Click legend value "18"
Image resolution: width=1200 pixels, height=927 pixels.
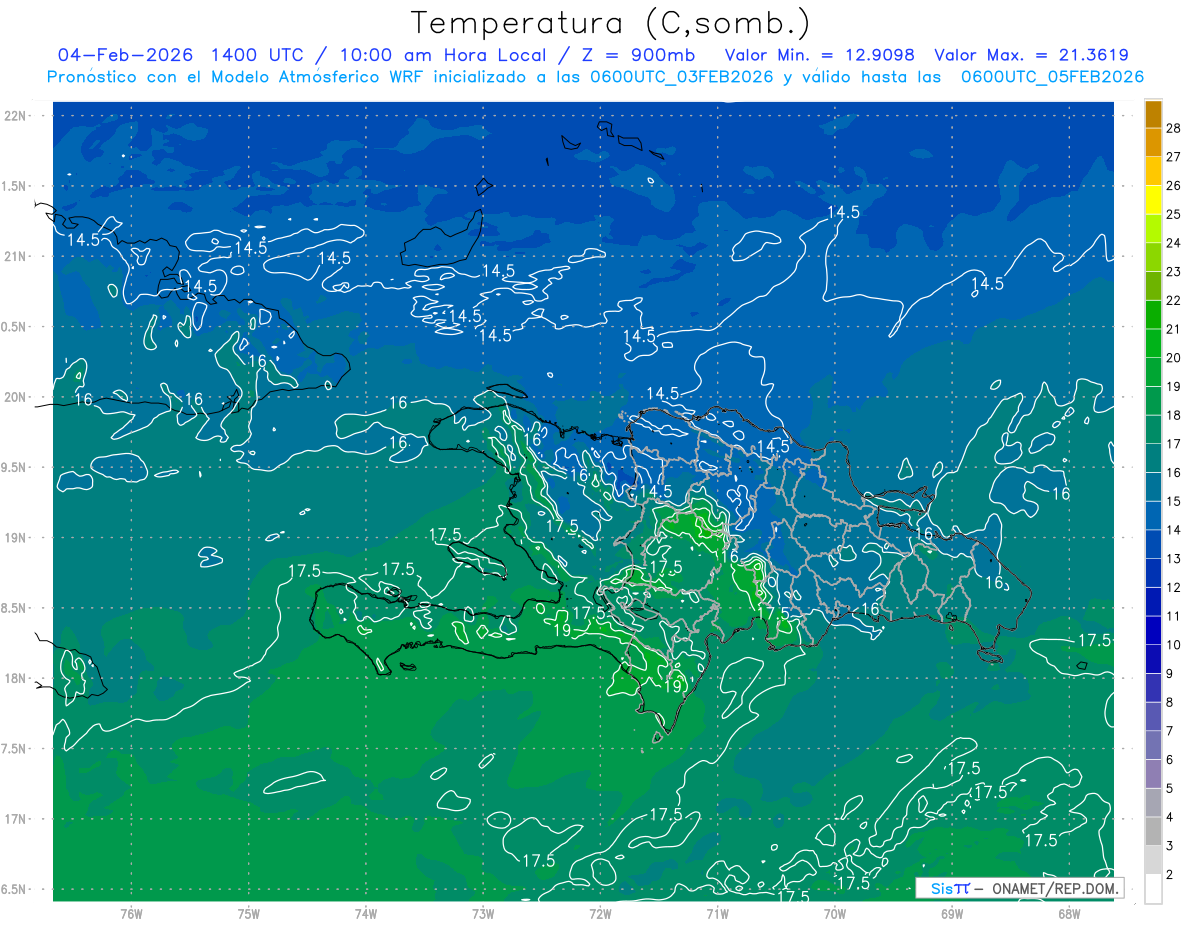click(1173, 415)
